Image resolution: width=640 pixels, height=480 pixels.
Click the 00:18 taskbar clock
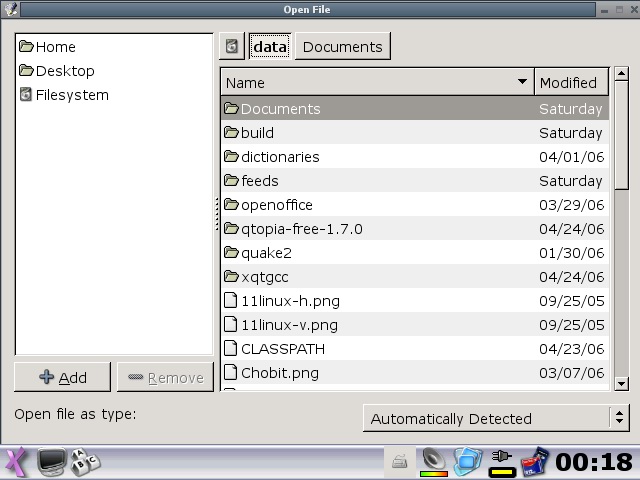(x=593, y=462)
